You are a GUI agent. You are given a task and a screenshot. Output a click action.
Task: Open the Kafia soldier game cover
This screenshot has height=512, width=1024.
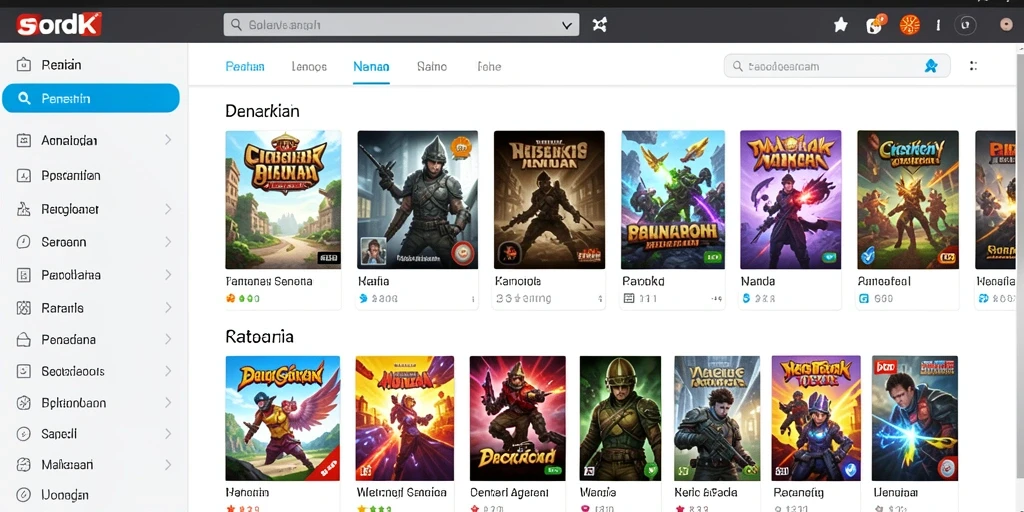(417, 200)
